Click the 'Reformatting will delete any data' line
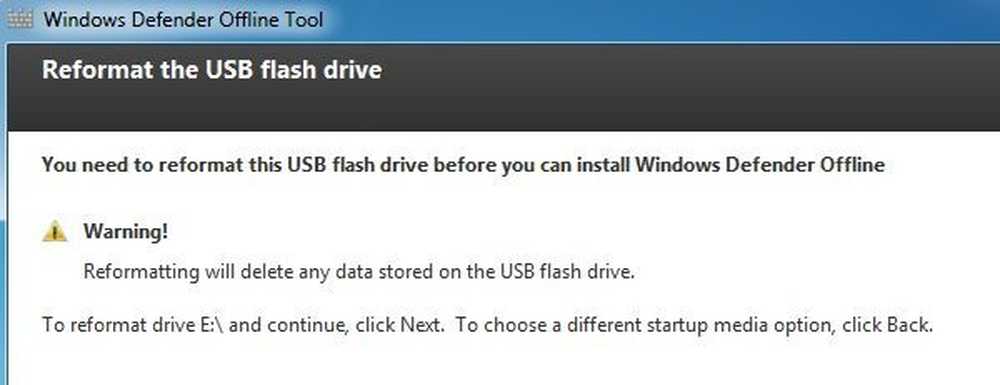This screenshot has width=1000, height=385. coord(359,272)
